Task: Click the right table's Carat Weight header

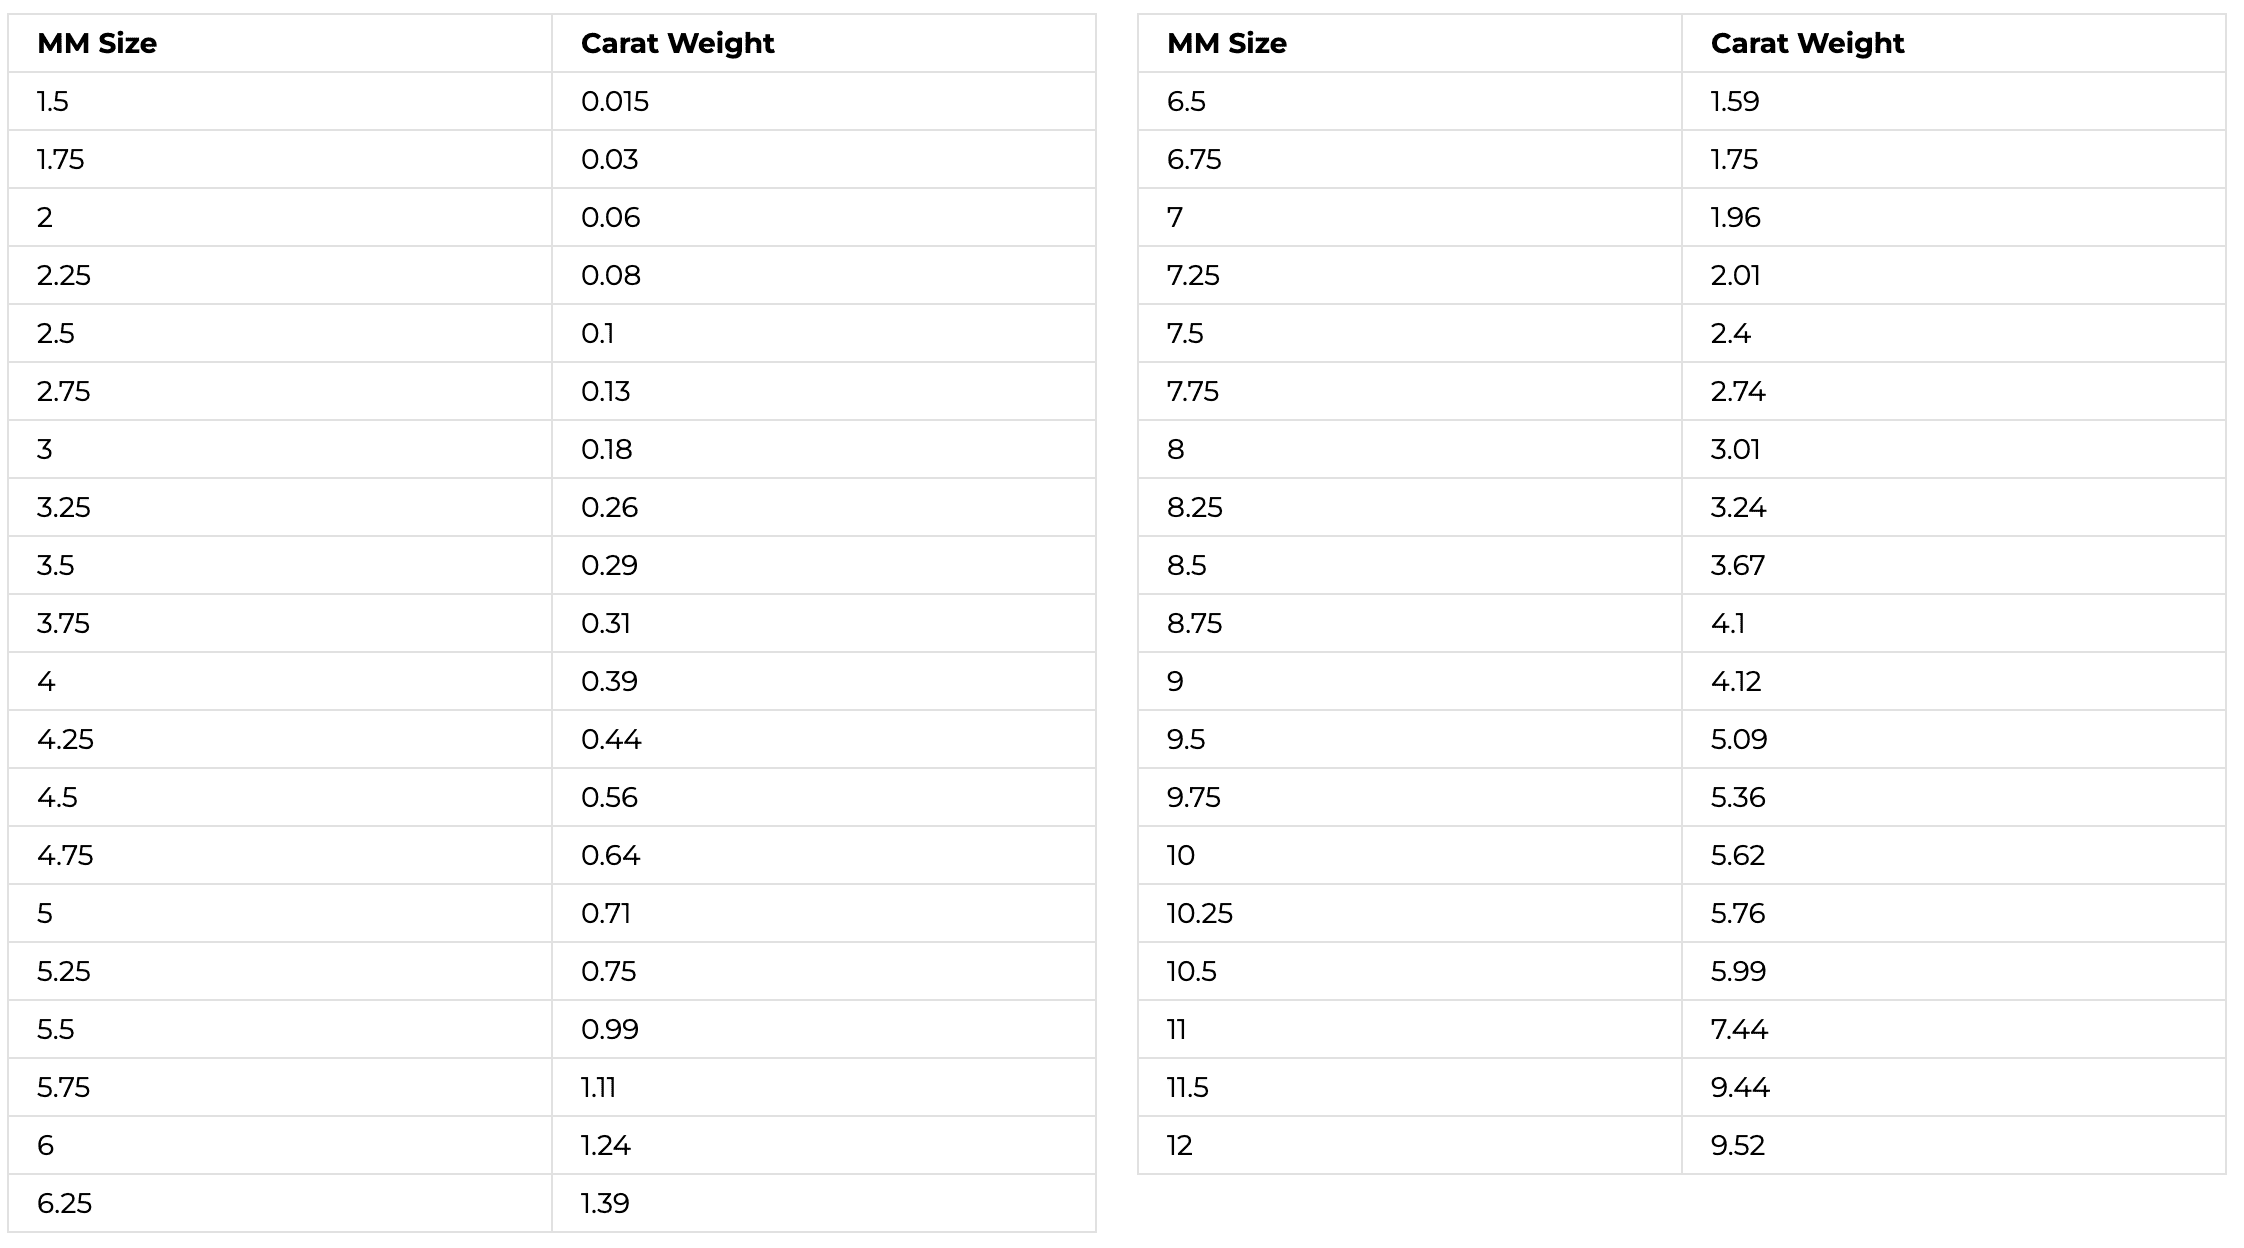Action: 1807,43
